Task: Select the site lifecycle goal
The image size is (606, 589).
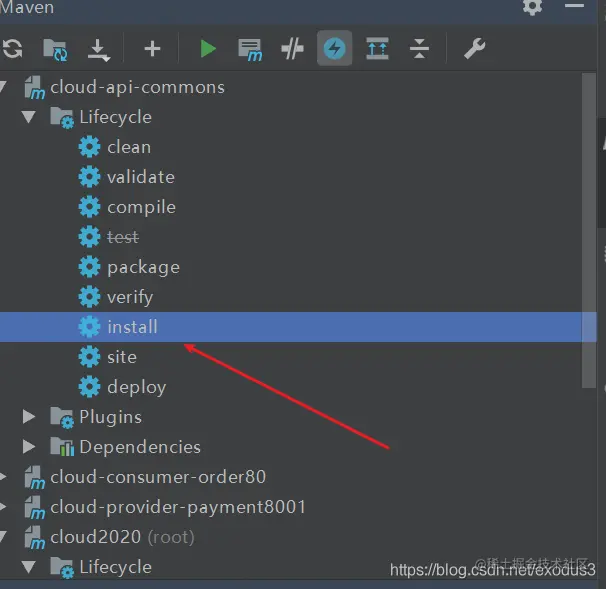Action: [x=122, y=357]
